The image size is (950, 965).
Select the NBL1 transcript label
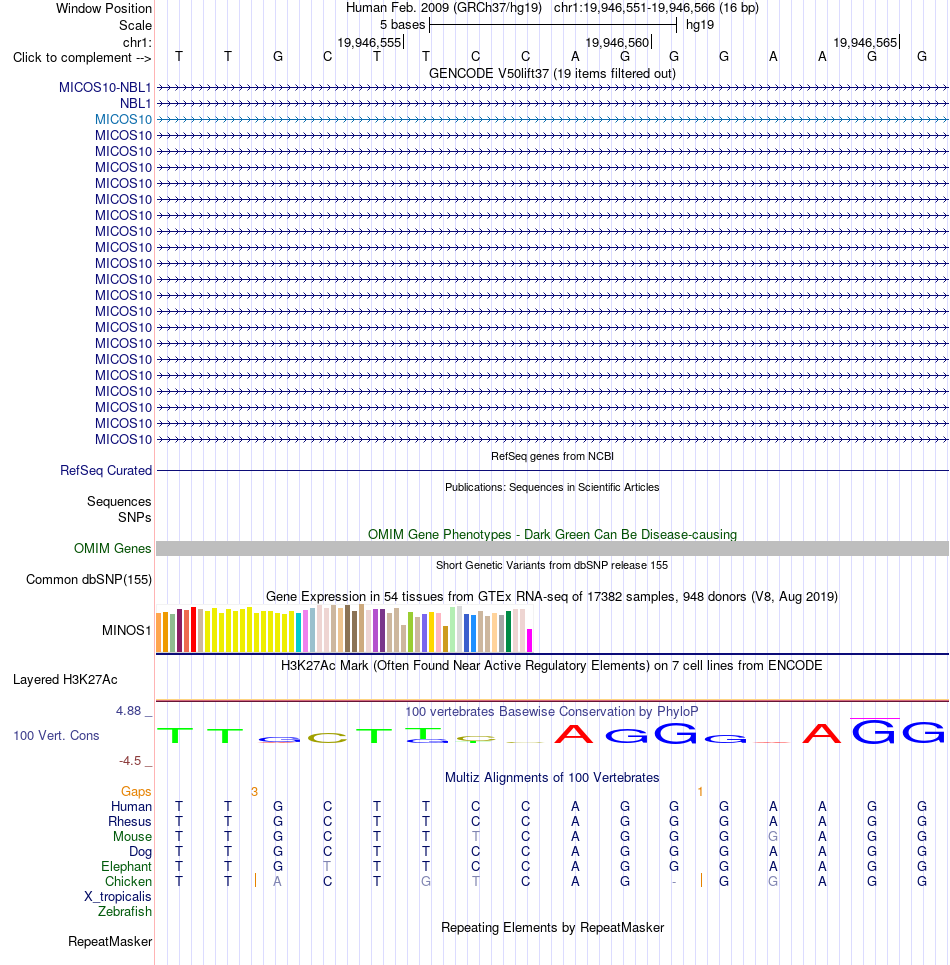pyautogui.click(x=135, y=103)
